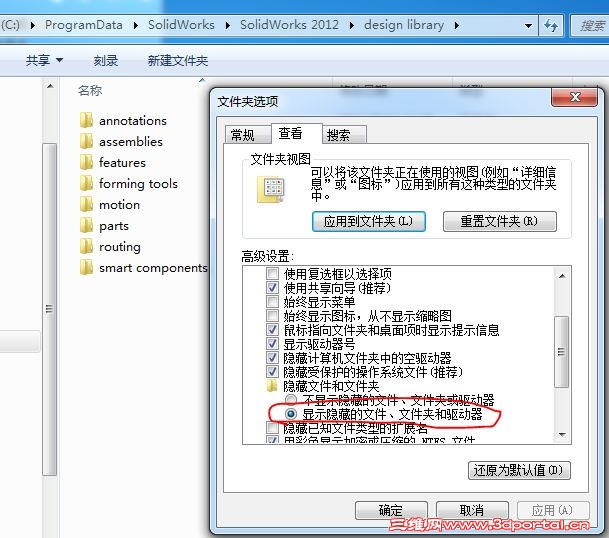Toggle 使用共享向导(推荐) checkbox
The height and width of the screenshot is (538, 609).
point(272,287)
